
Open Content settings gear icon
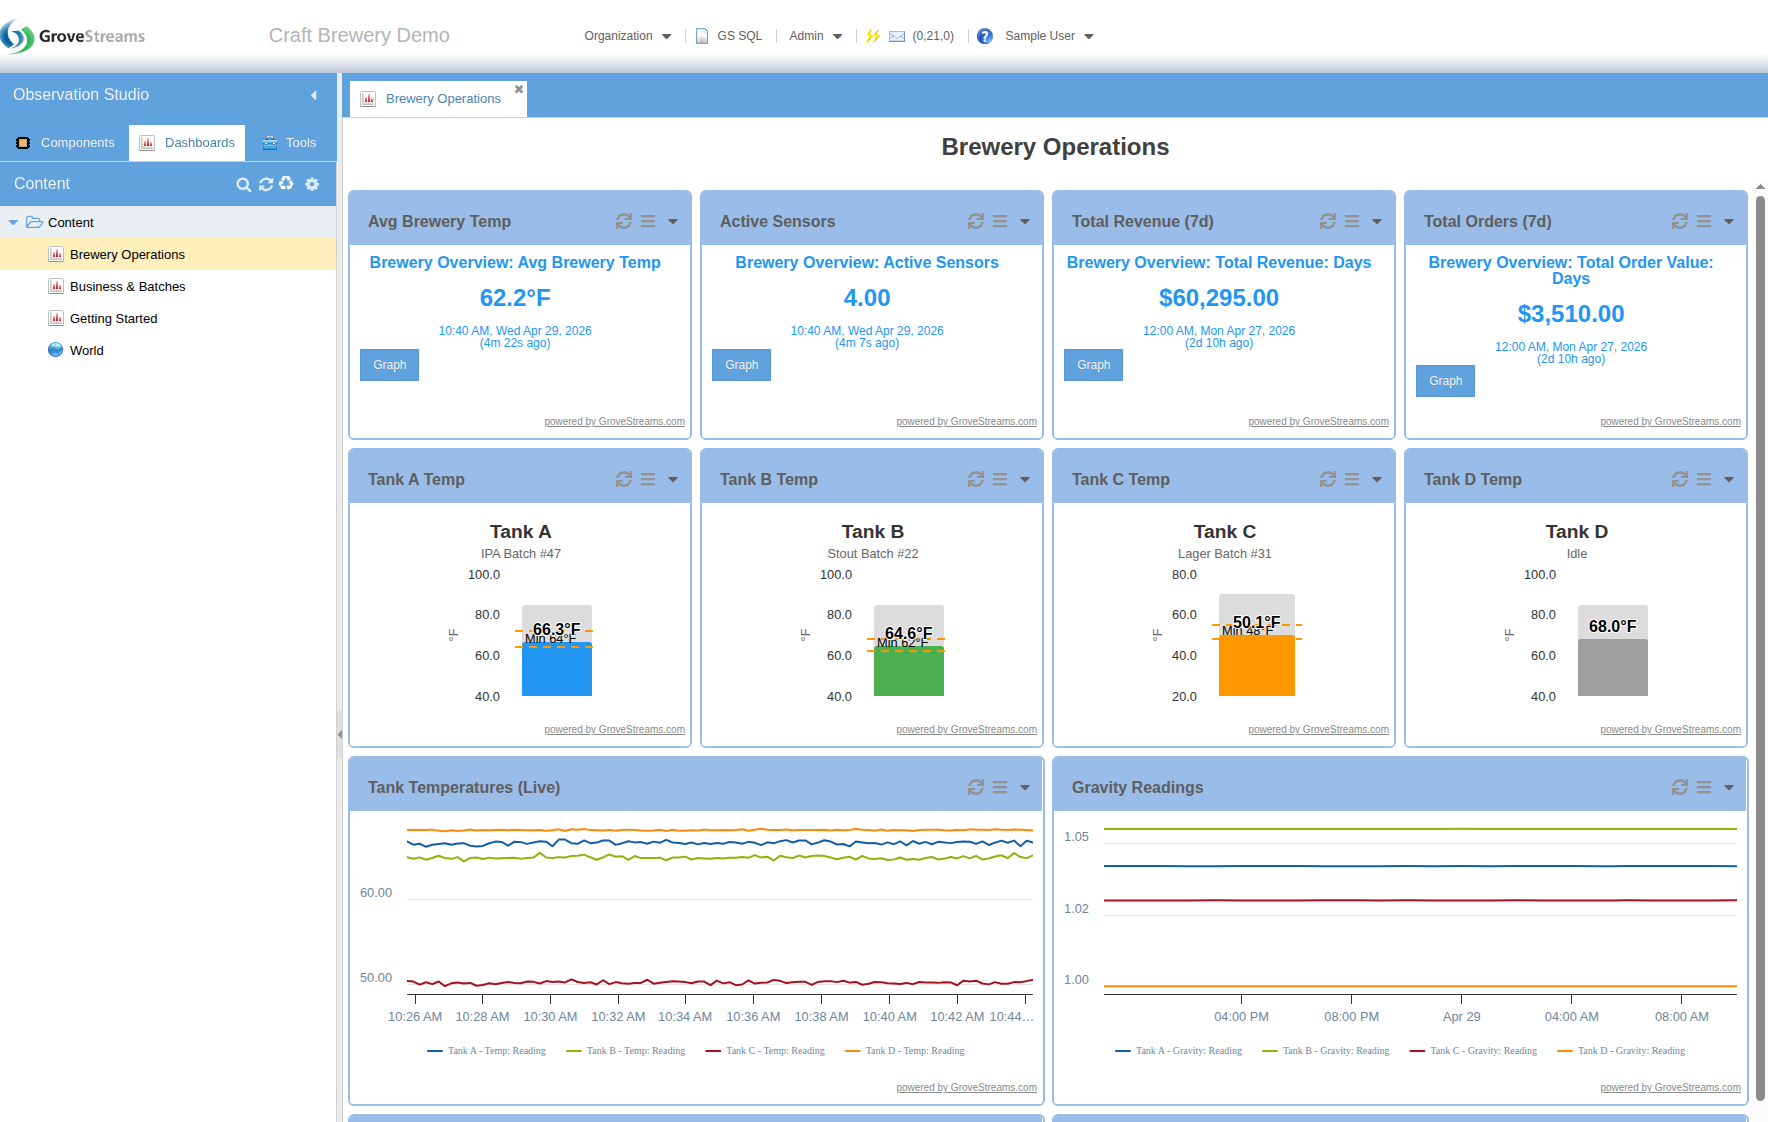click(x=312, y=184)
